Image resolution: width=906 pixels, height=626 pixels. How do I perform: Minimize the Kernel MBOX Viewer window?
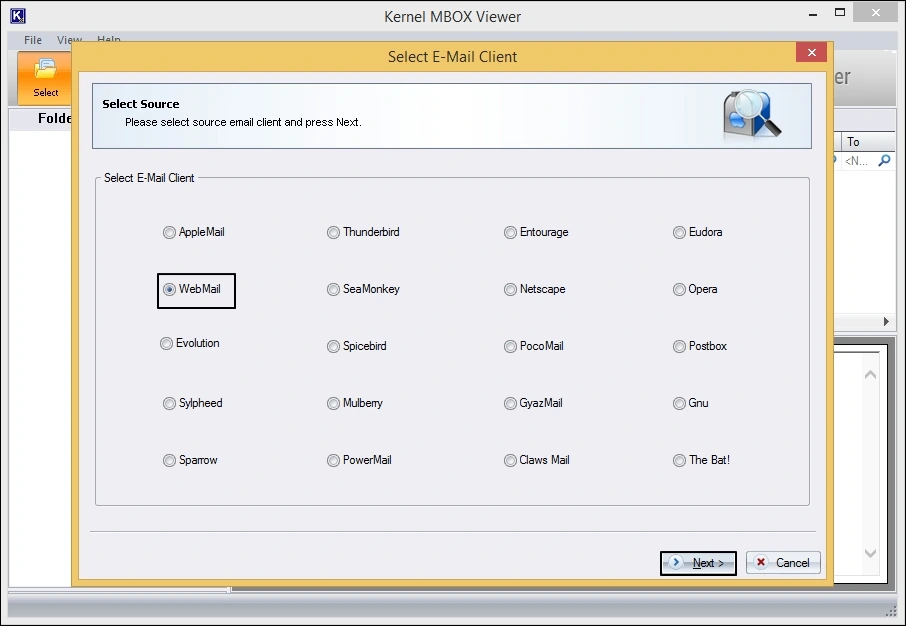pyautogui.click(x=813, y=14)
